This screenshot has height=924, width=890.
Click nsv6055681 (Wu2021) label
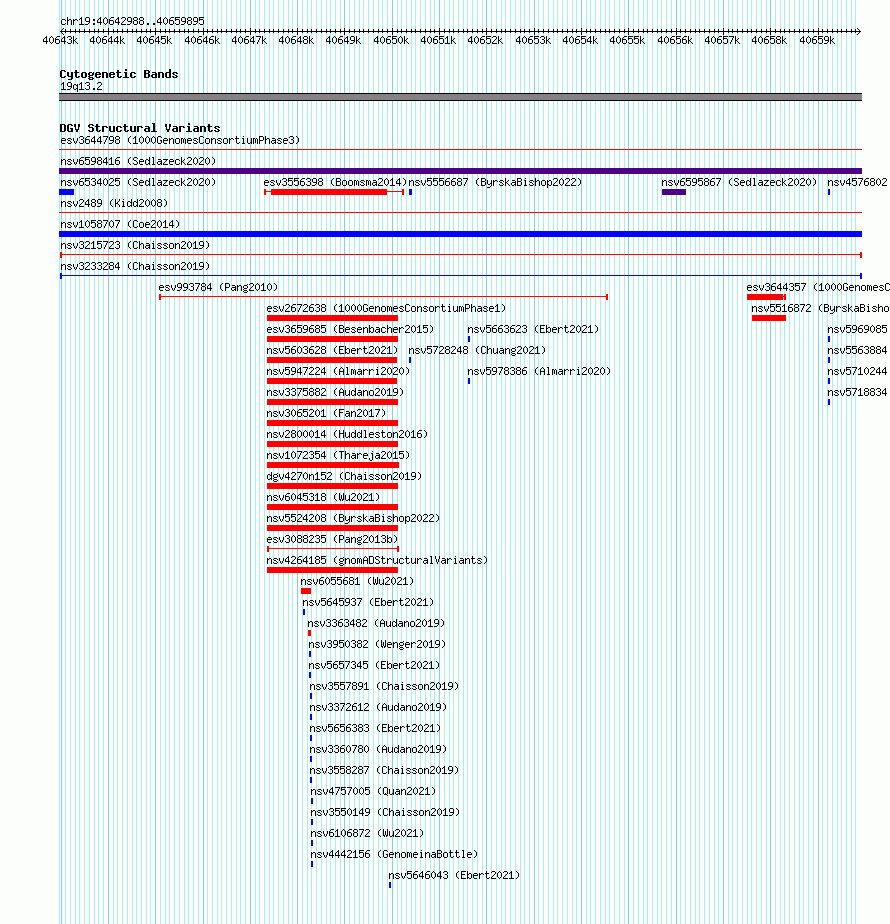point(357,581)
